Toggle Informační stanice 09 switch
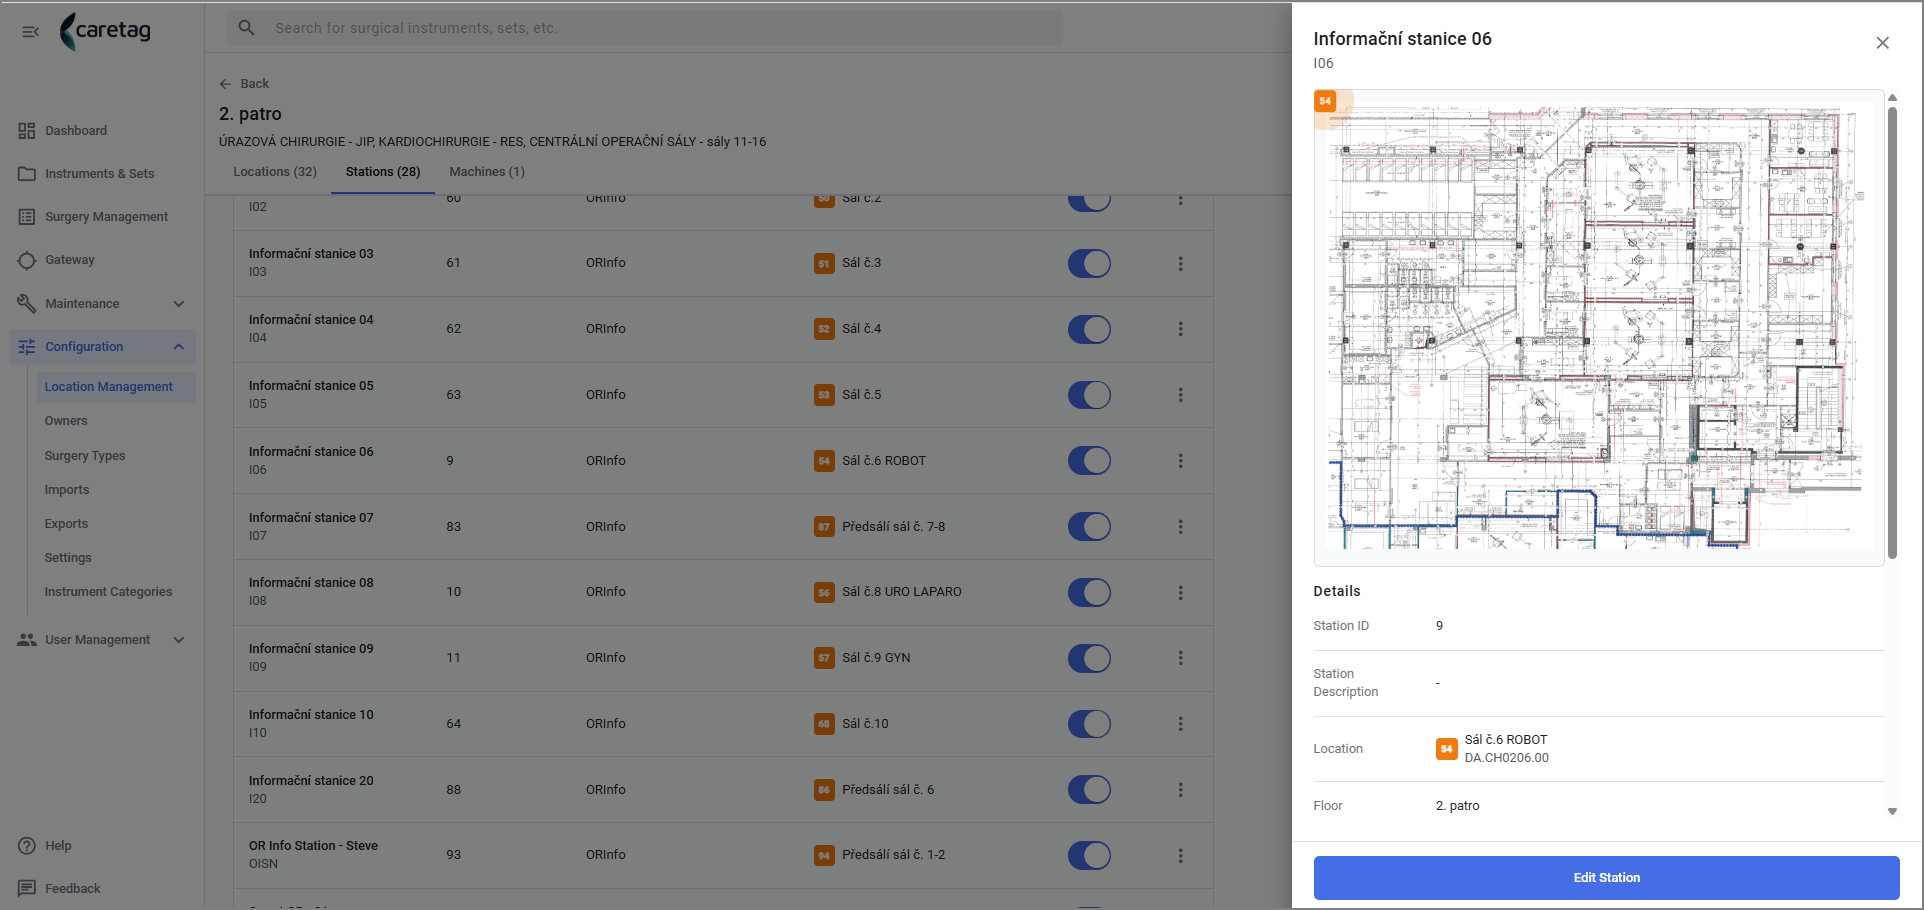This screenshot has width=1924, height=910. [x=1089, y=658]
